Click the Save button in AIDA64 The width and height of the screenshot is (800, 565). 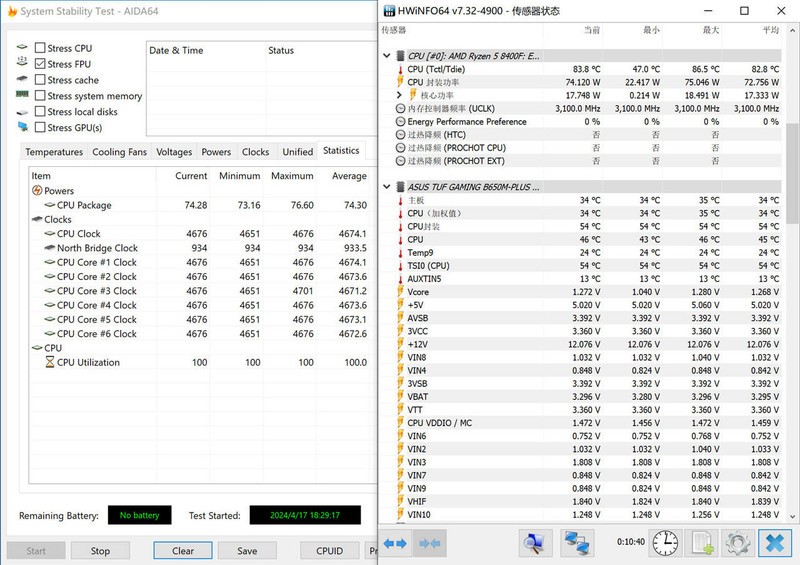[247, 551]
